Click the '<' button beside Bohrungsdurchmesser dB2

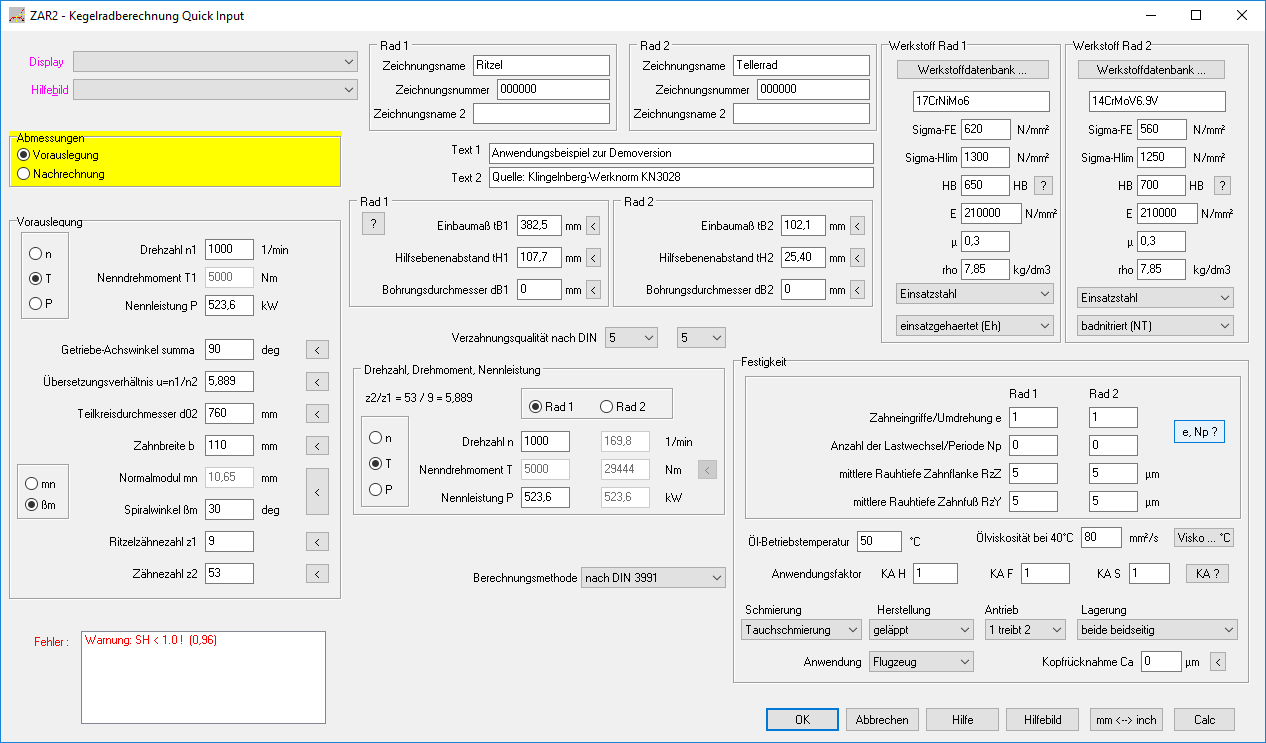pos(856,290)
